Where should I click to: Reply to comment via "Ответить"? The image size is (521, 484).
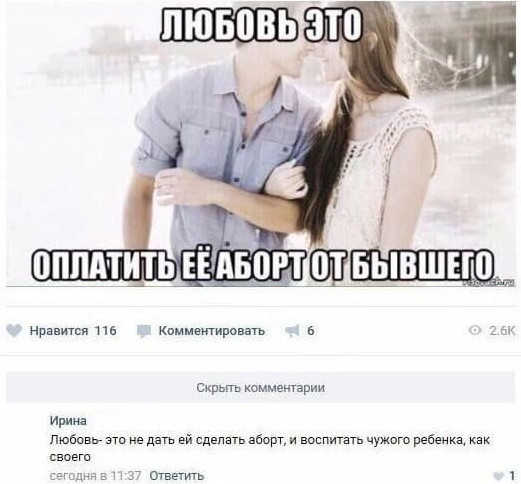coord(177,475)
